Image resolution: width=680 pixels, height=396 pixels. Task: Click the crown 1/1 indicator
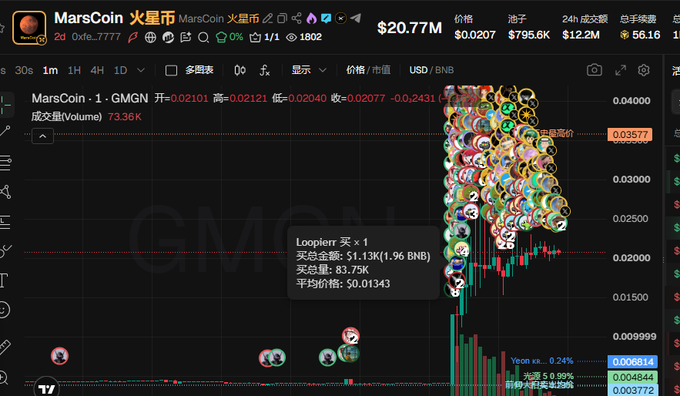point(265,37)
